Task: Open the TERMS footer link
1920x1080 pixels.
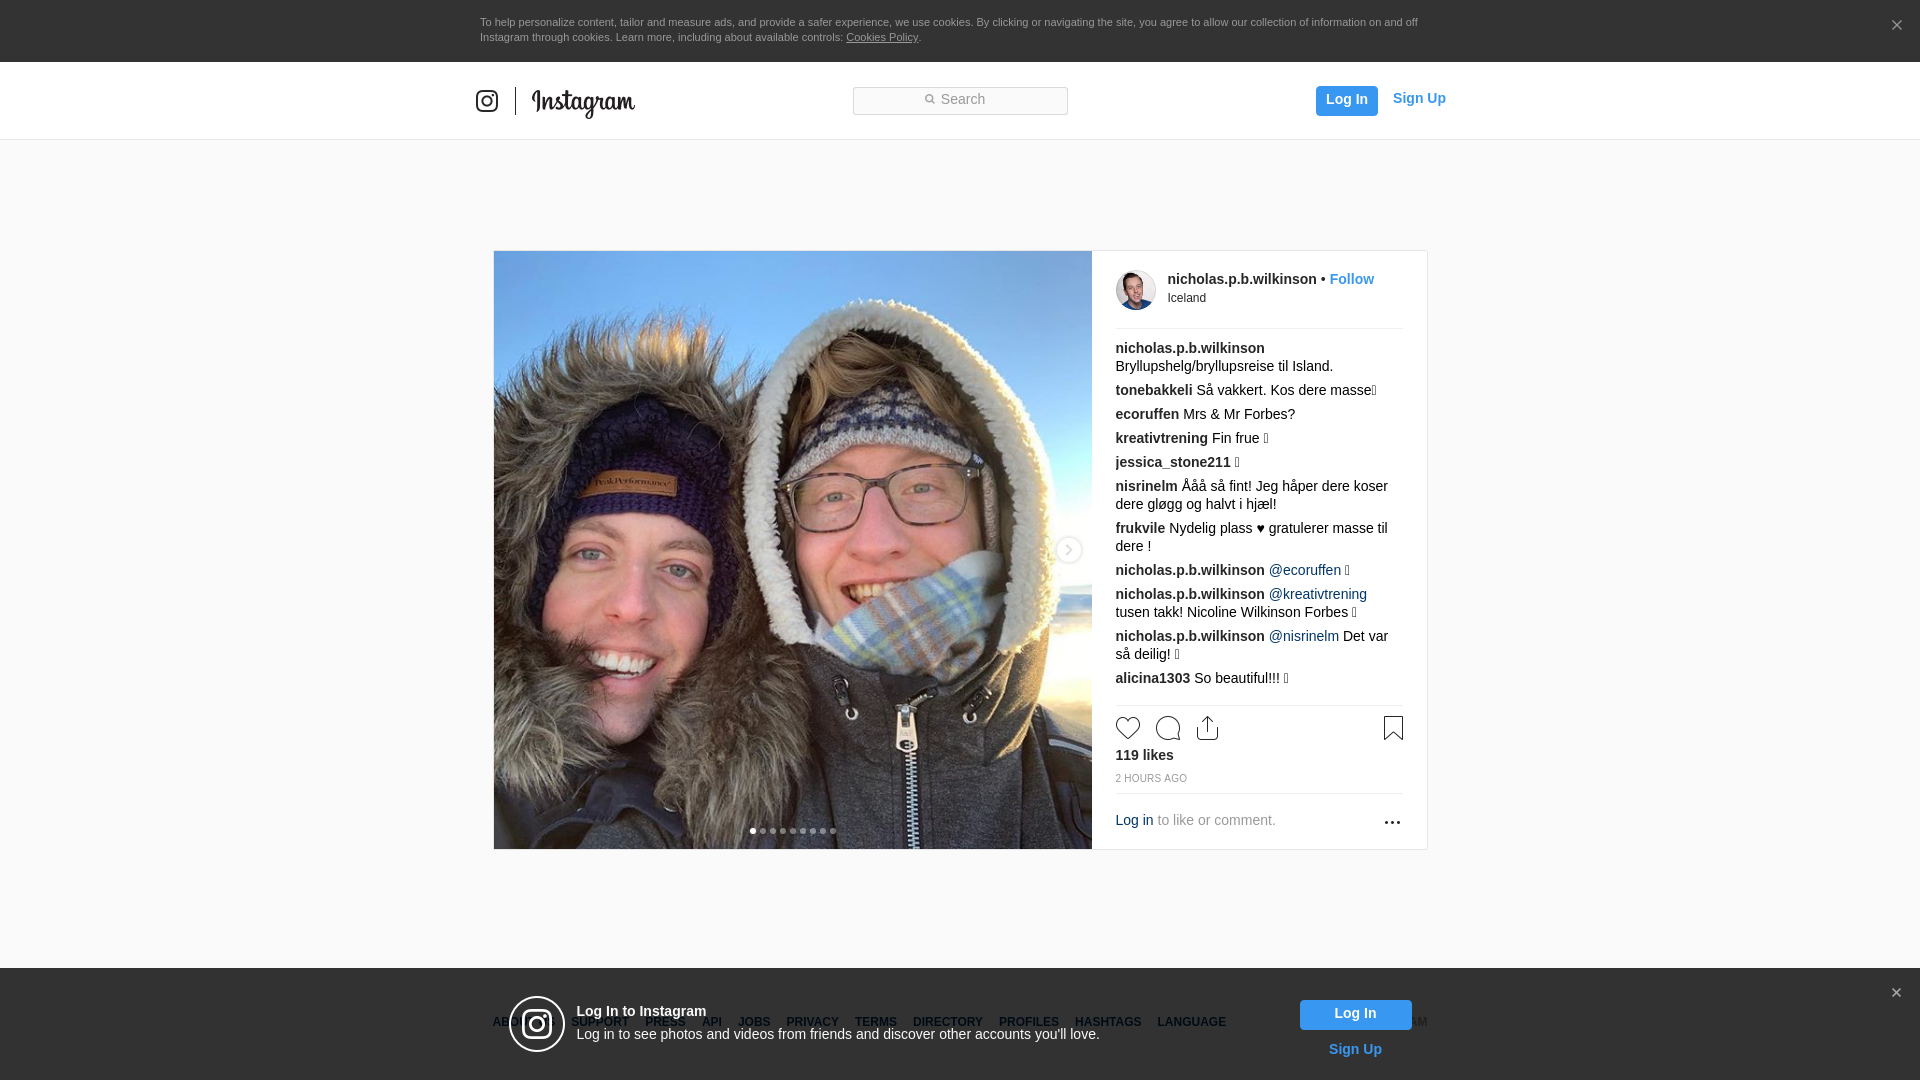Action: click(x=875, y=1022)
